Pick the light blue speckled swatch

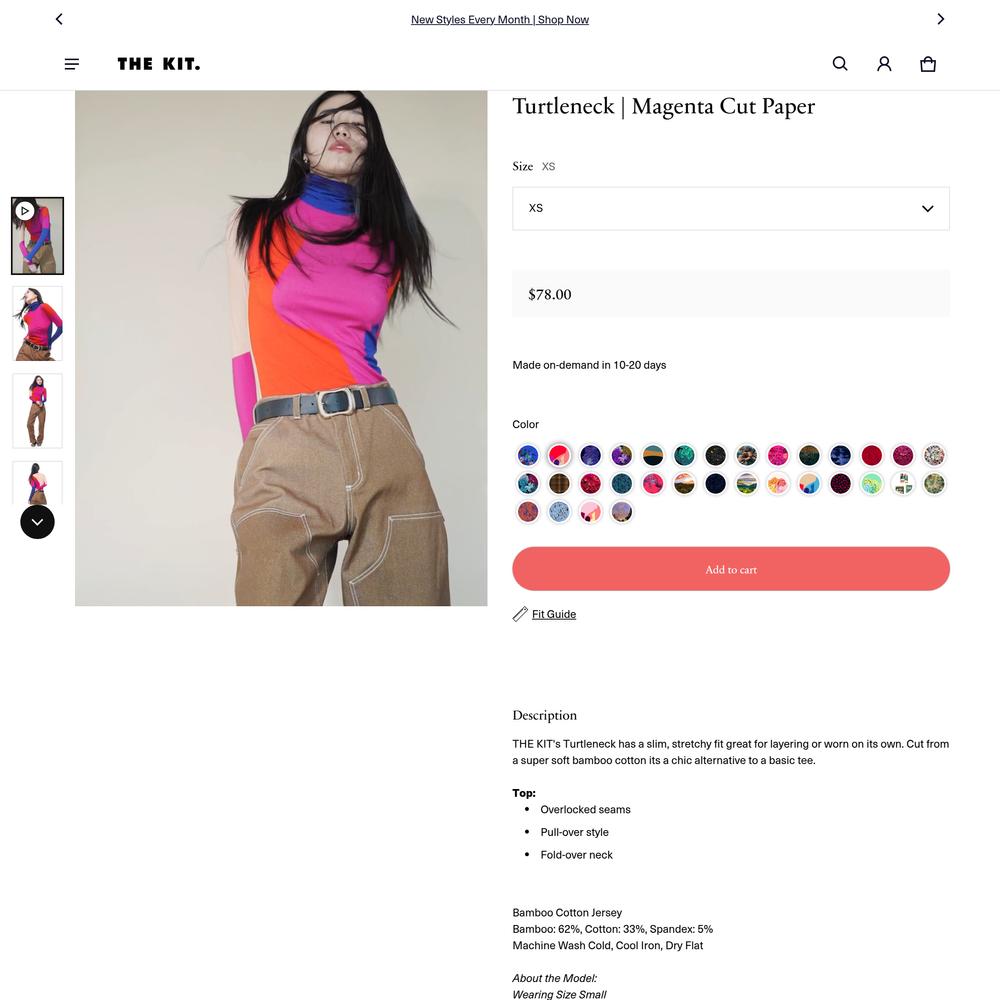[x=559, y=511]
